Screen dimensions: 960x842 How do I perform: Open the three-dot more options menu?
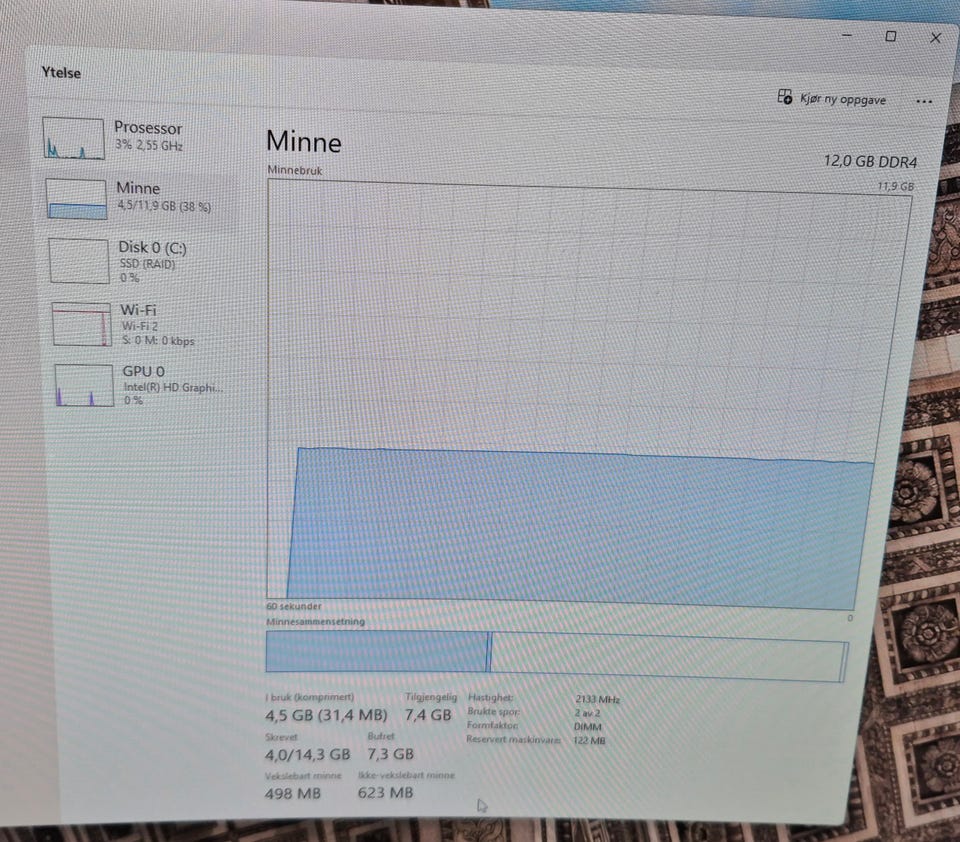(924, 102)
